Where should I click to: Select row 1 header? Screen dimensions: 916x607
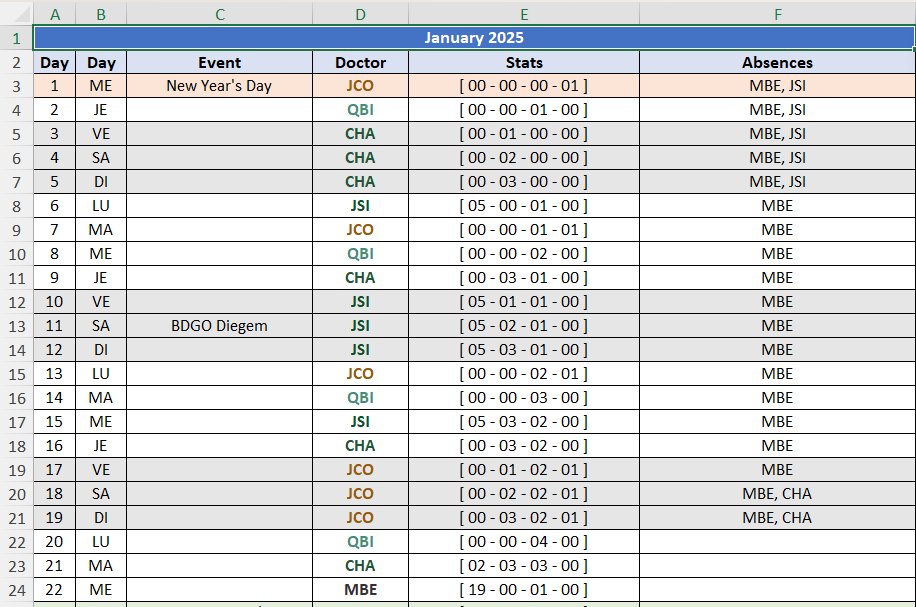(16, 38)
